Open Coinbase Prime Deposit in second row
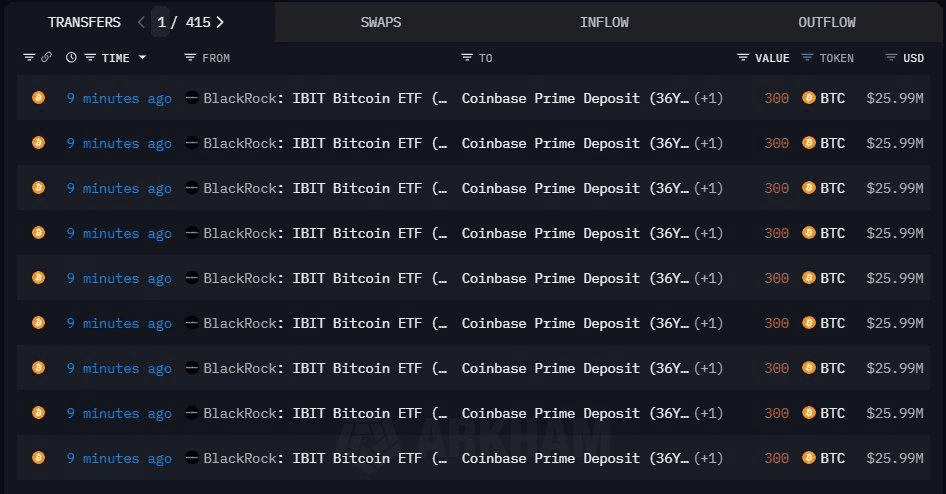The width and height of the screenshot is (946, 494). click(x=575, y=143)
